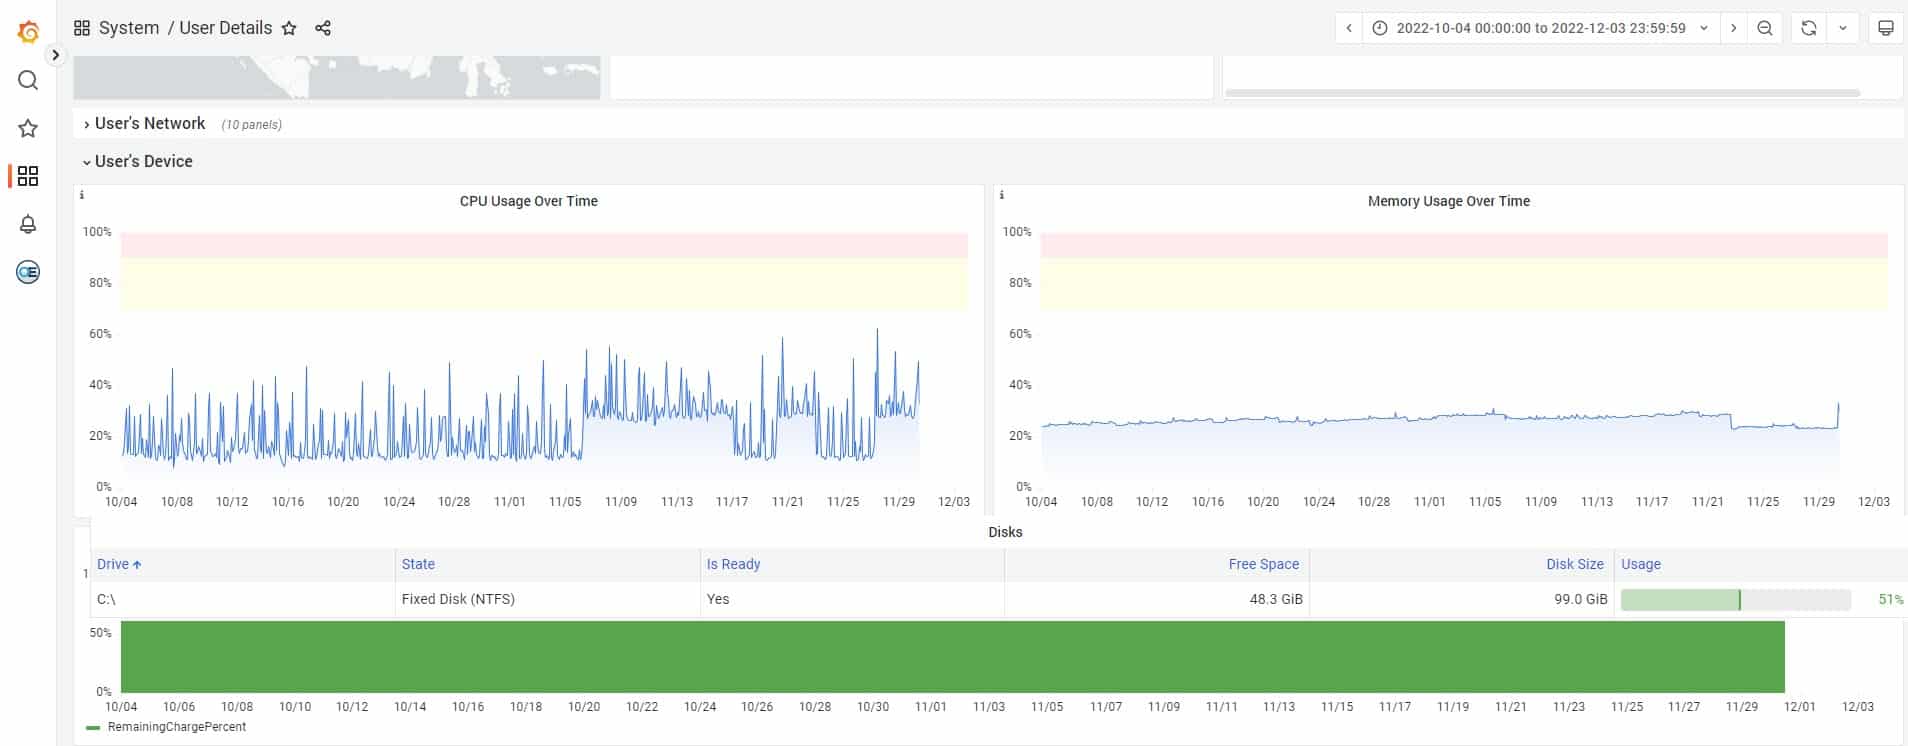This screenshot has width=1908, height=746.
Task: Open the time range picker
Action: (x=1540, y=28)
